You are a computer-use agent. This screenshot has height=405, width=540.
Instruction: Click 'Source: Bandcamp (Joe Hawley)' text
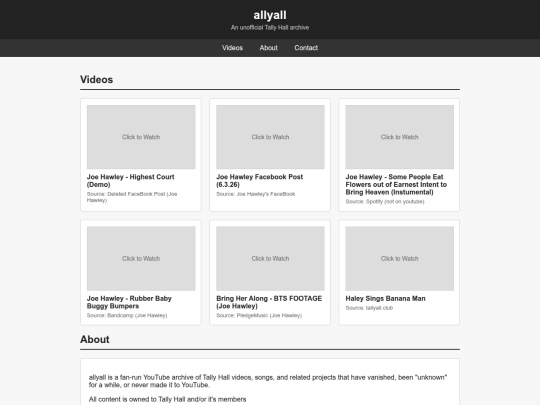pos(127,315)
